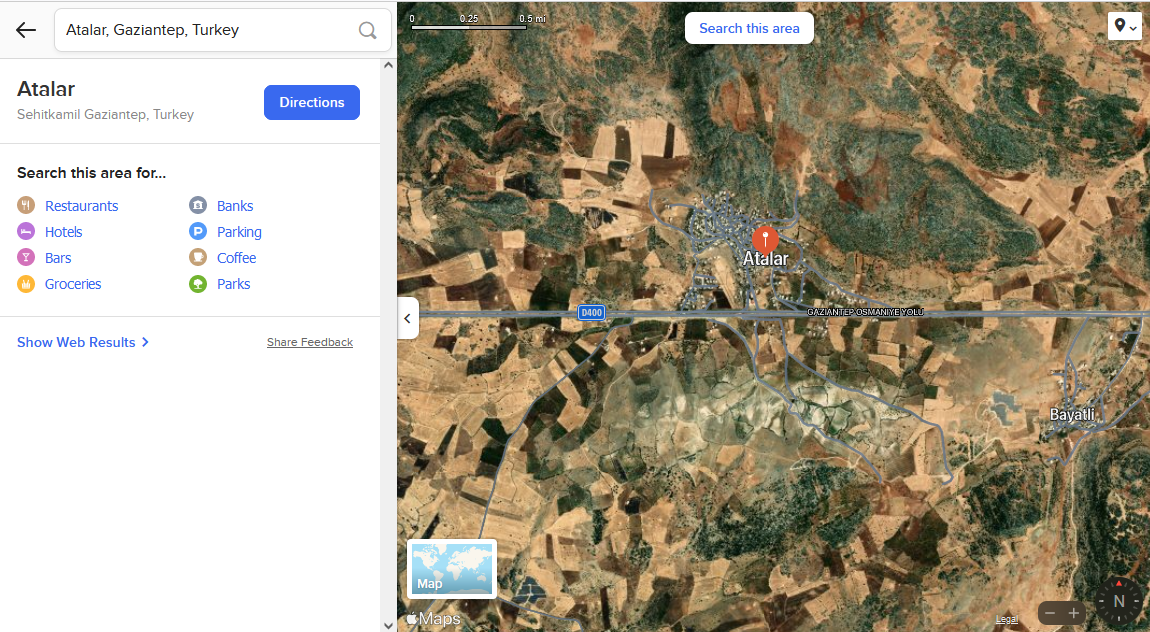
Task: Select the Hotels bed icon
Action: (26, 232)
